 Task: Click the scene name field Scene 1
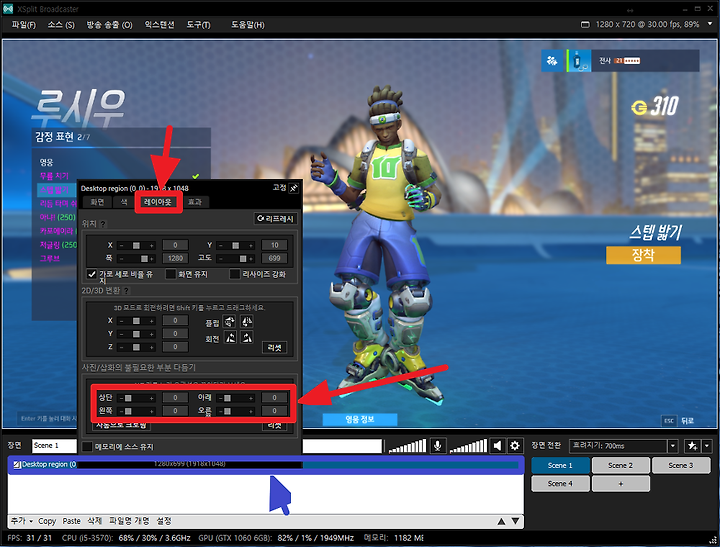click(54, 445)
